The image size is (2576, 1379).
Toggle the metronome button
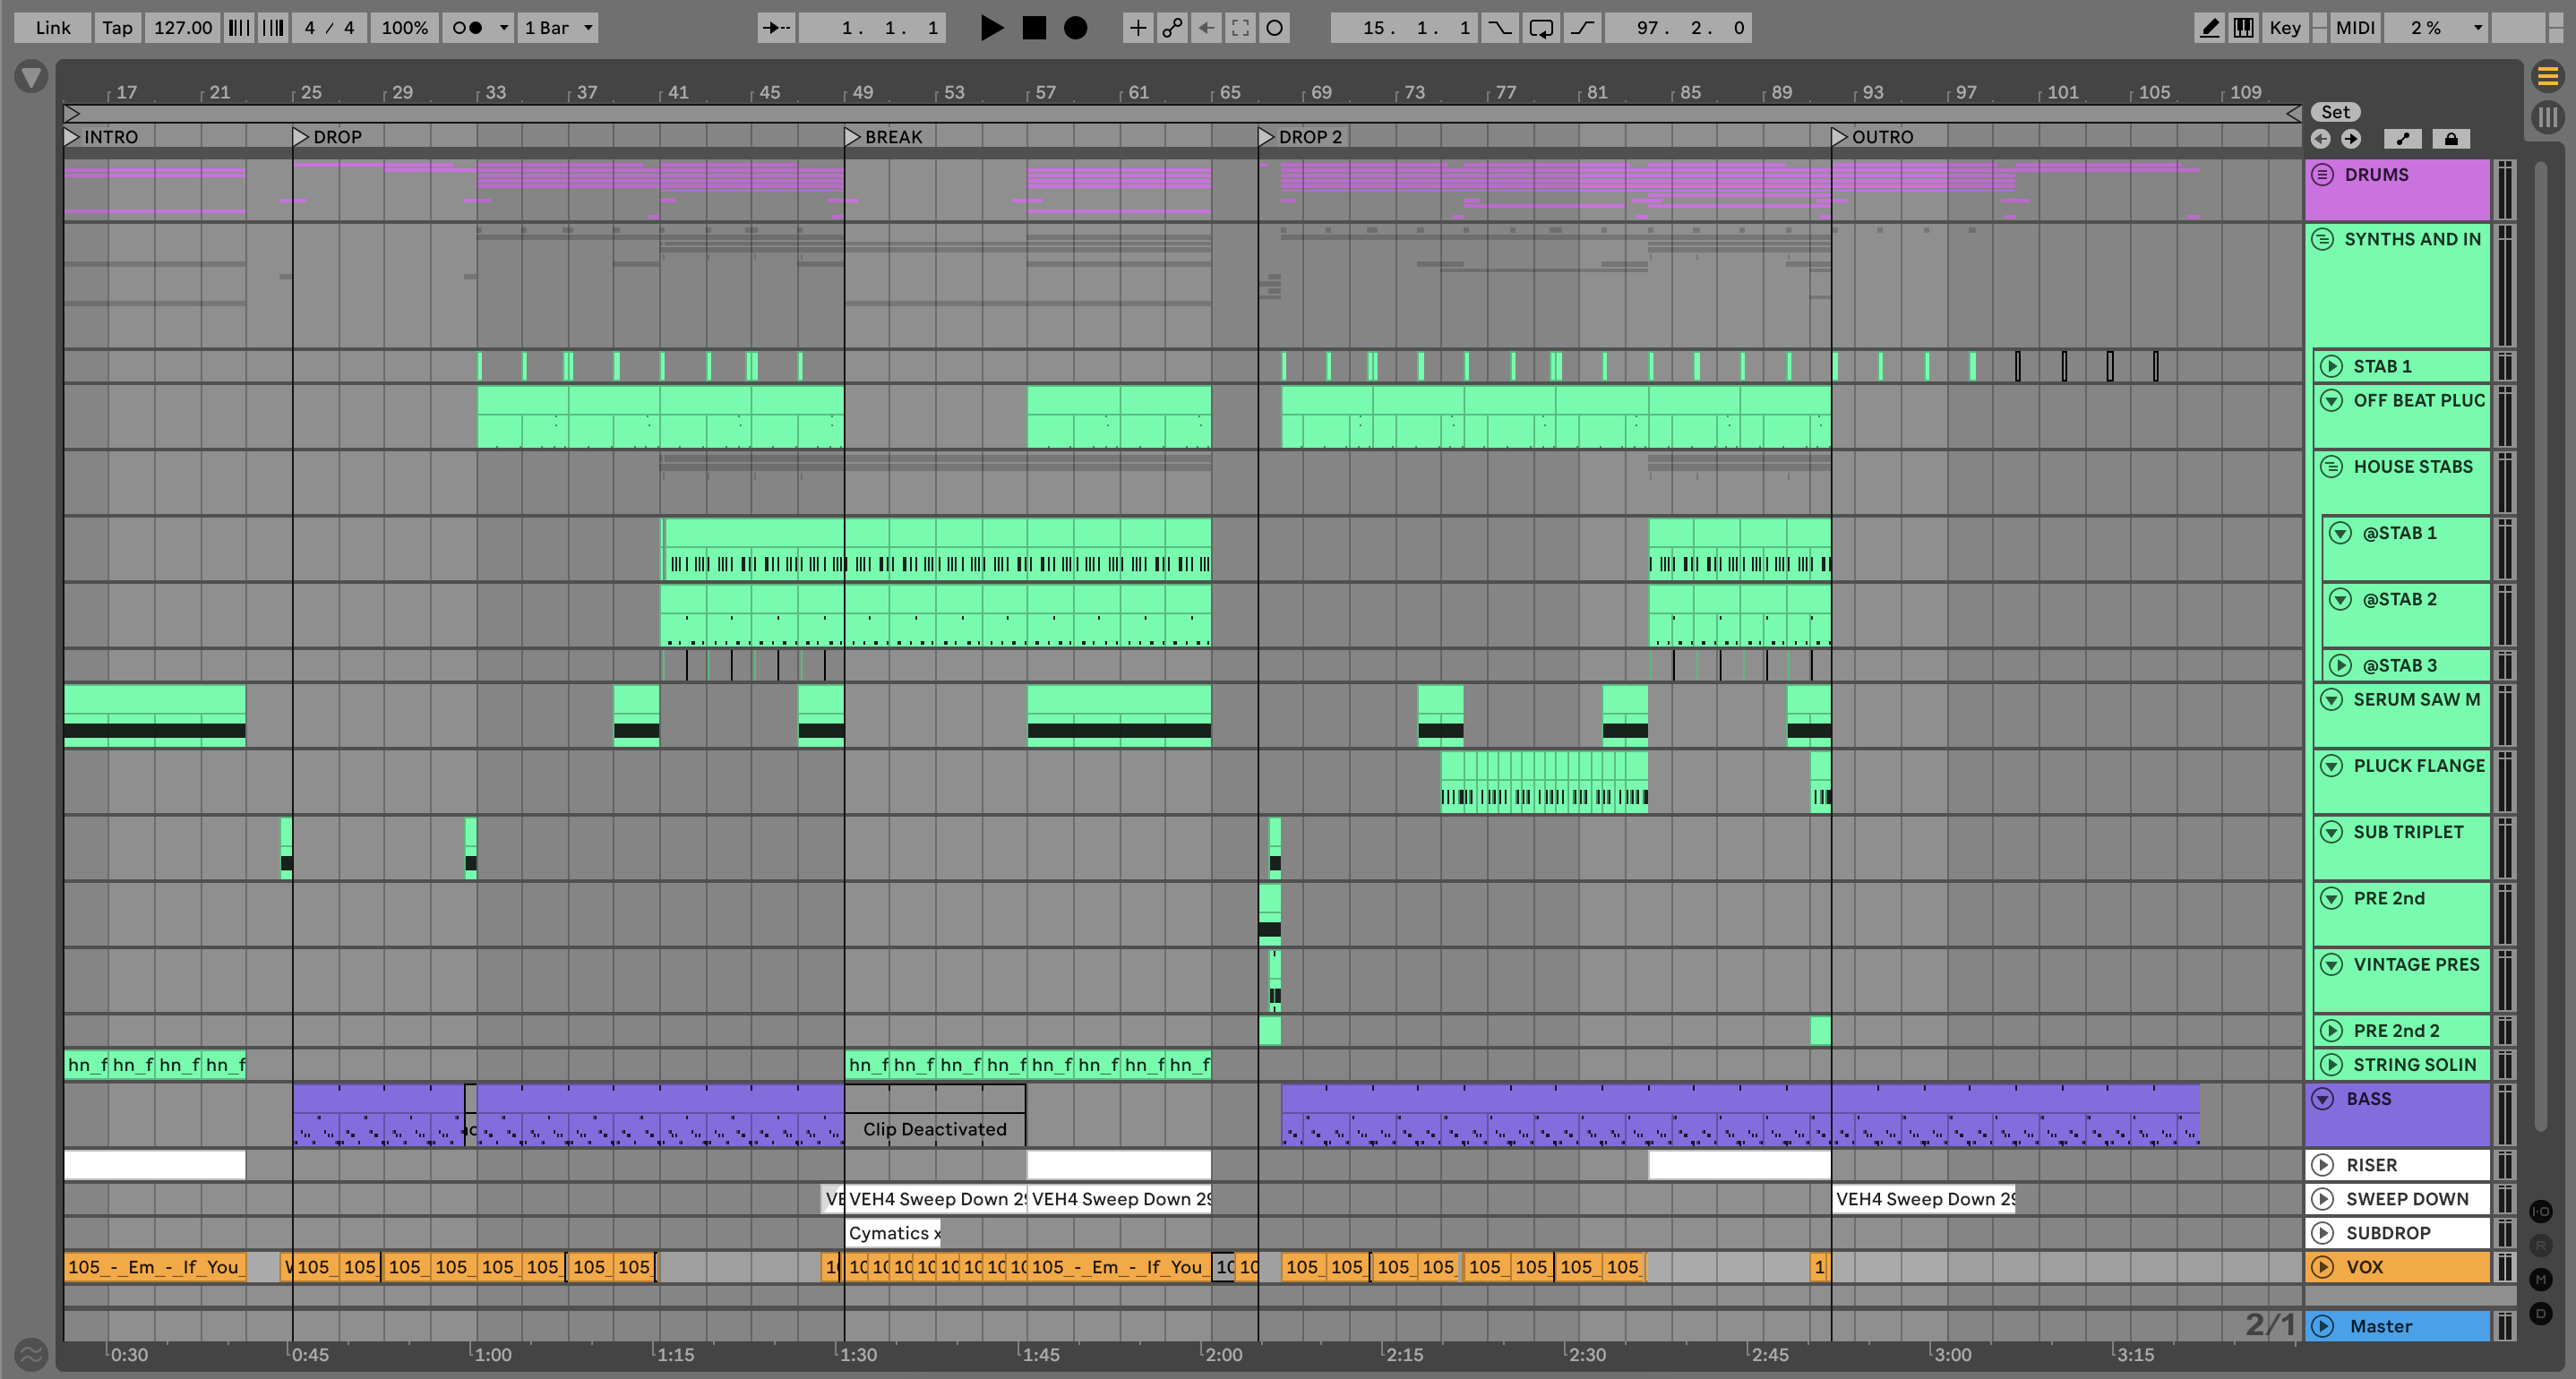click(x=466, y=28)
